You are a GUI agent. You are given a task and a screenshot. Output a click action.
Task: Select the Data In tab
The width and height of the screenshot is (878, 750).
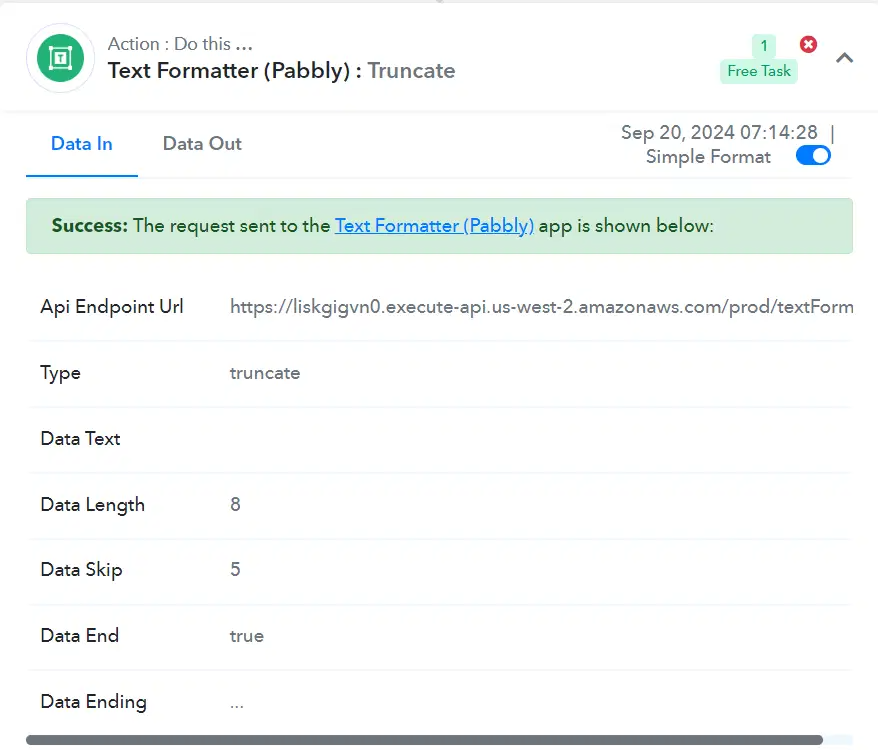(x=82, y=144)
